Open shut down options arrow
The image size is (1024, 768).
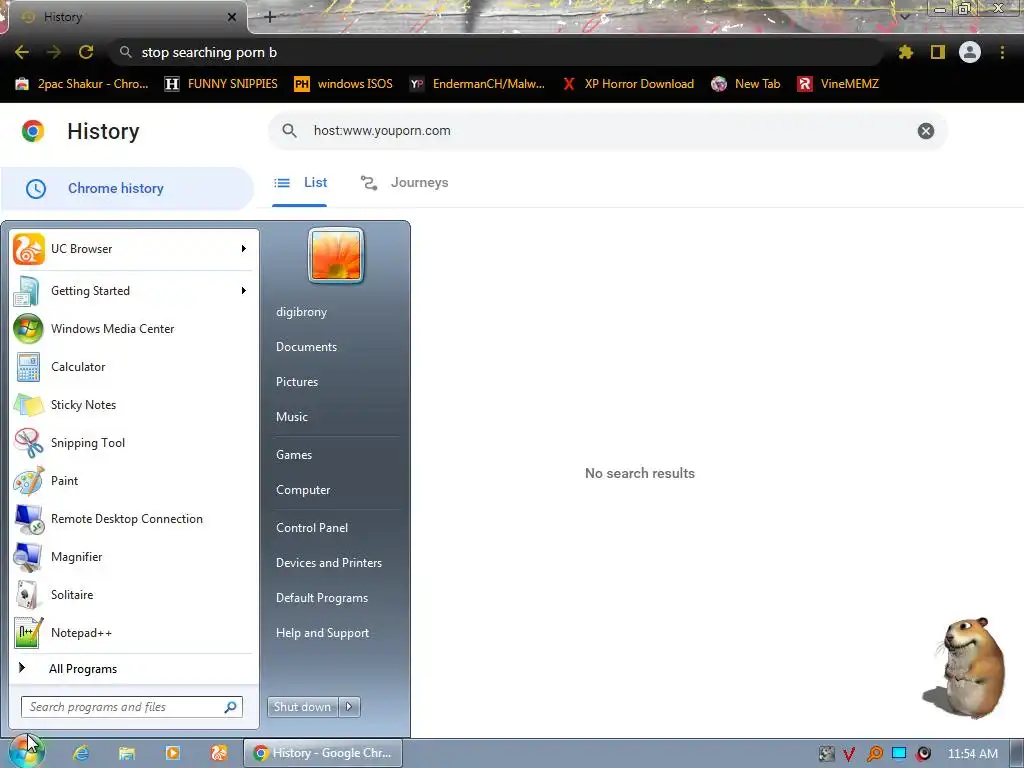tap(349, 707)
